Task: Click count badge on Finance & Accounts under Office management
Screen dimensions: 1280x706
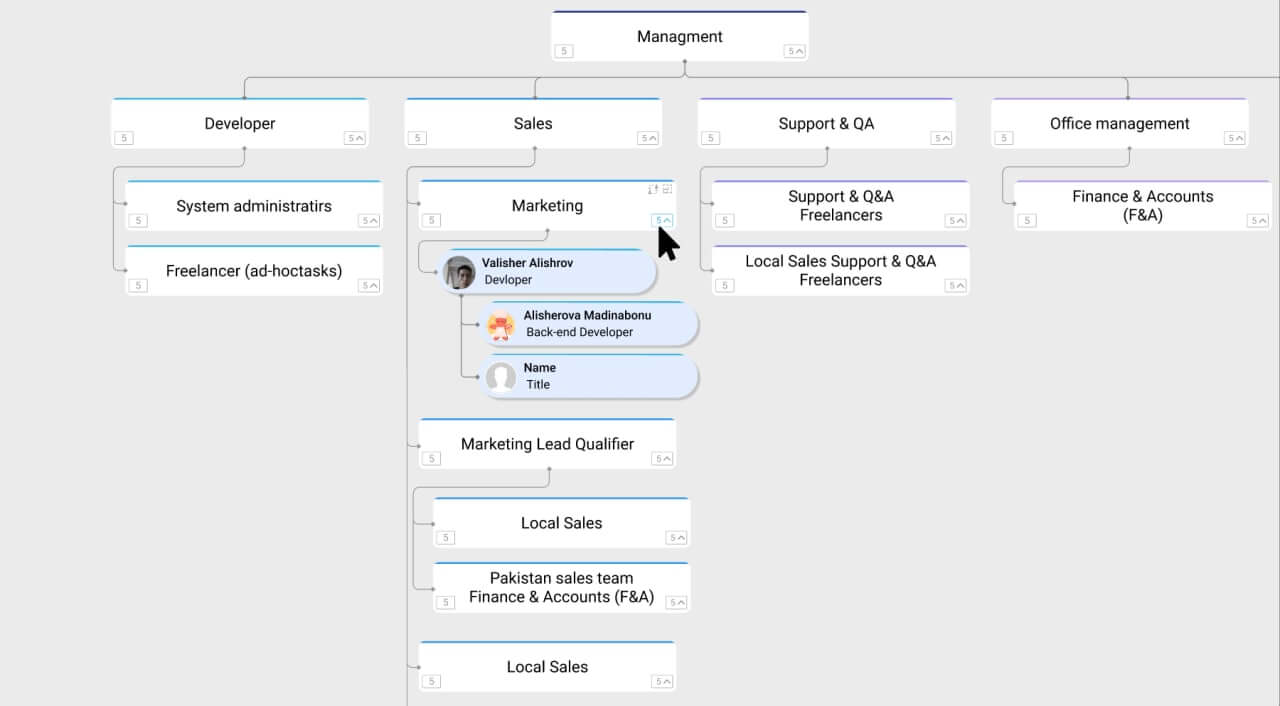Action: click(x=1027, y=220)
